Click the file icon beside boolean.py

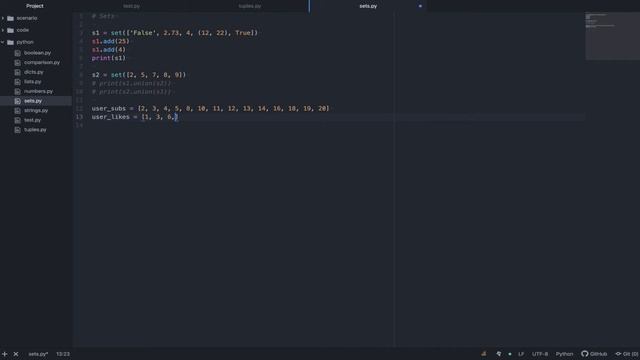tap(18, 53)
